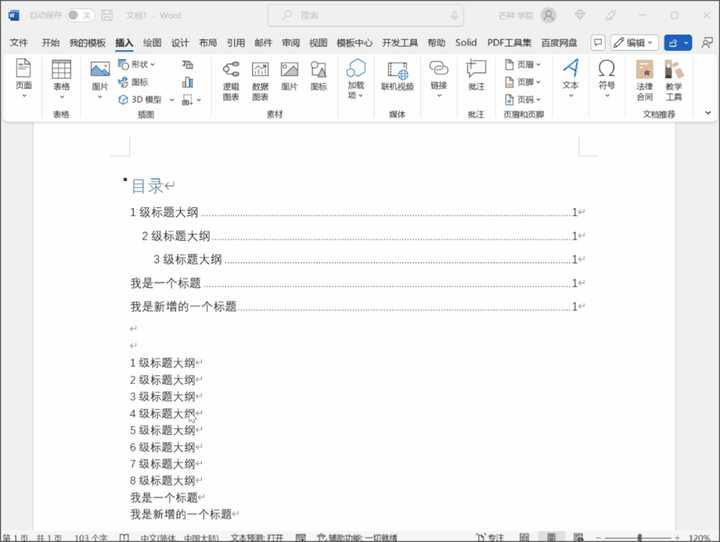The width and height of the screenshot is (720, 542).
Task: Insert a 图片 (Picture) from the 插图 group
Action: tap(100, 79)
